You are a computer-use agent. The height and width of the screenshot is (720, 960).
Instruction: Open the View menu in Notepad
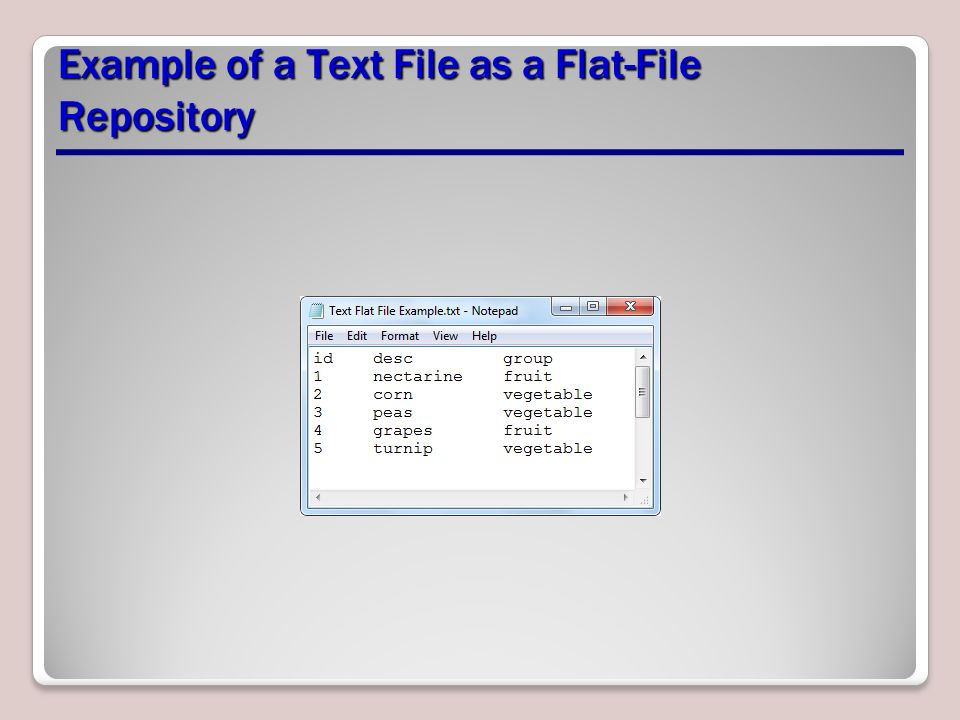point(445,336)
